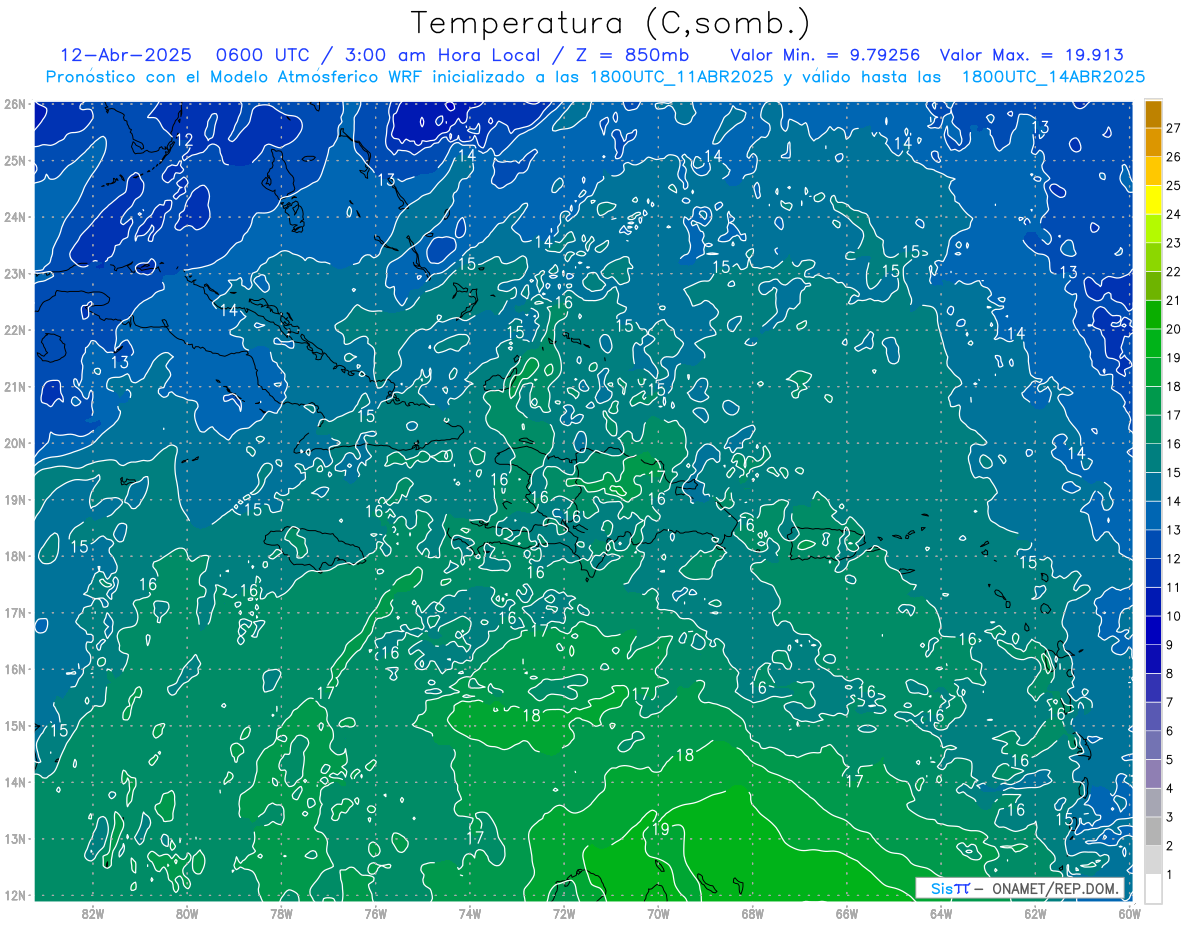The height and width of the screenshot is (927, 1200).
Task: Click the '26N' latitude axis label
Action: pyautogui.click(x=14, y=104)
